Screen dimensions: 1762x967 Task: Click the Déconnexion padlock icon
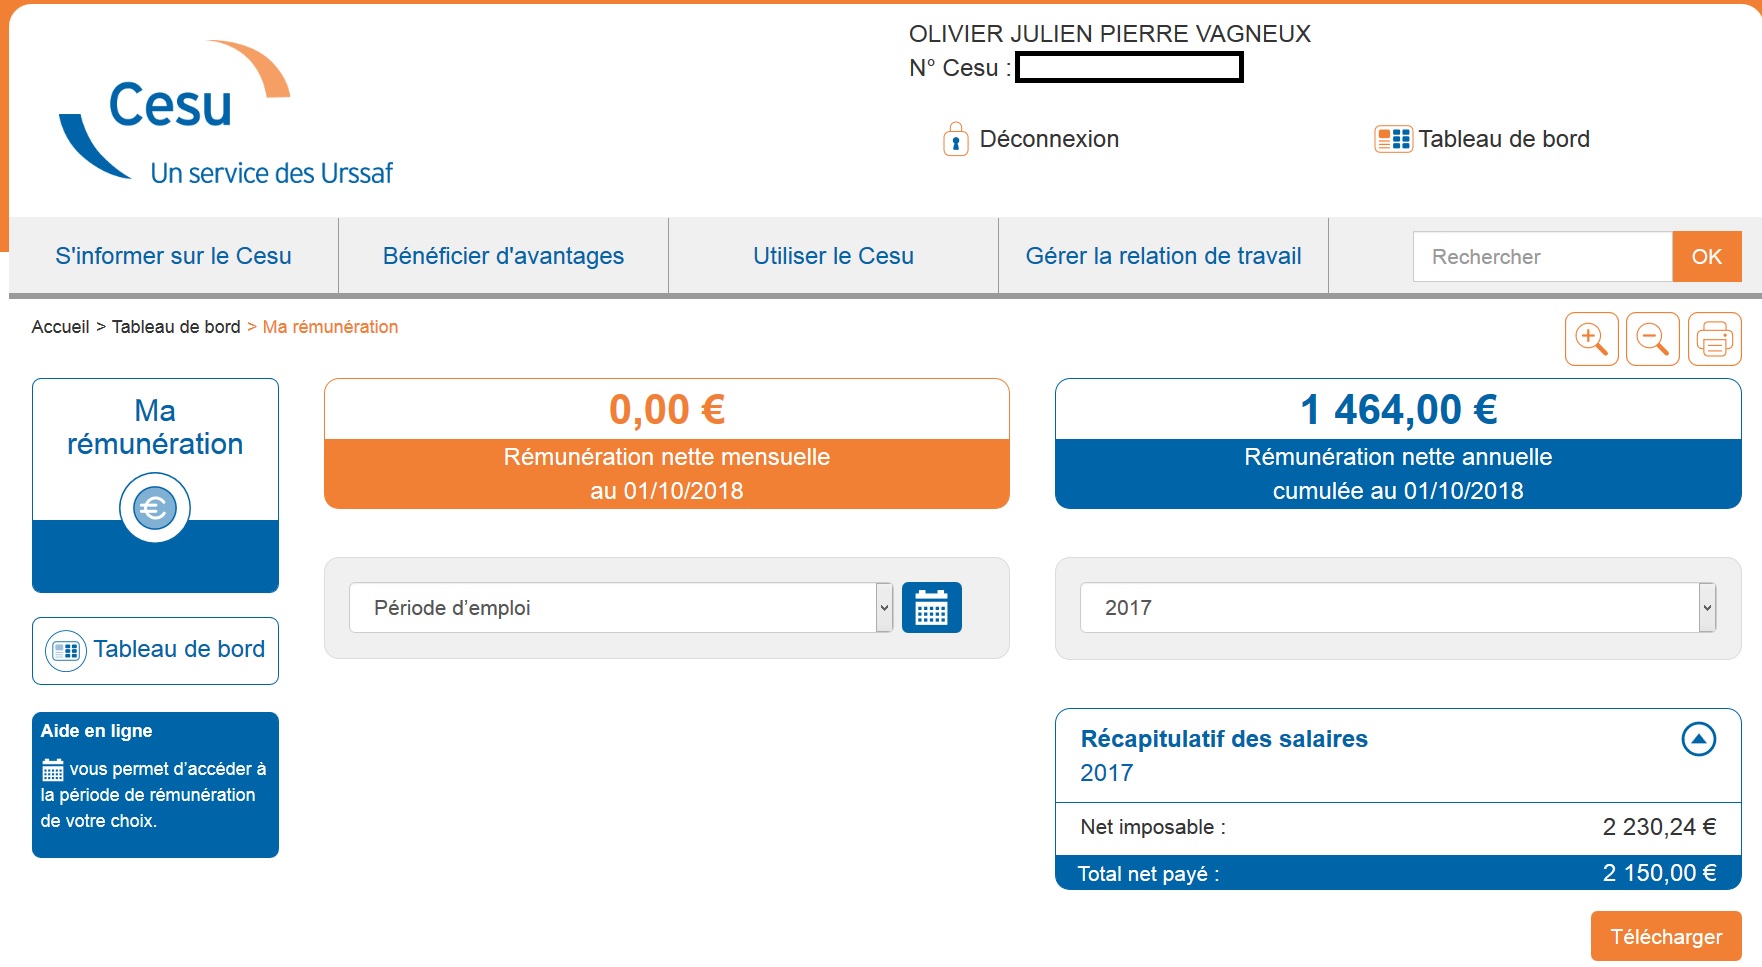[955, 139]
